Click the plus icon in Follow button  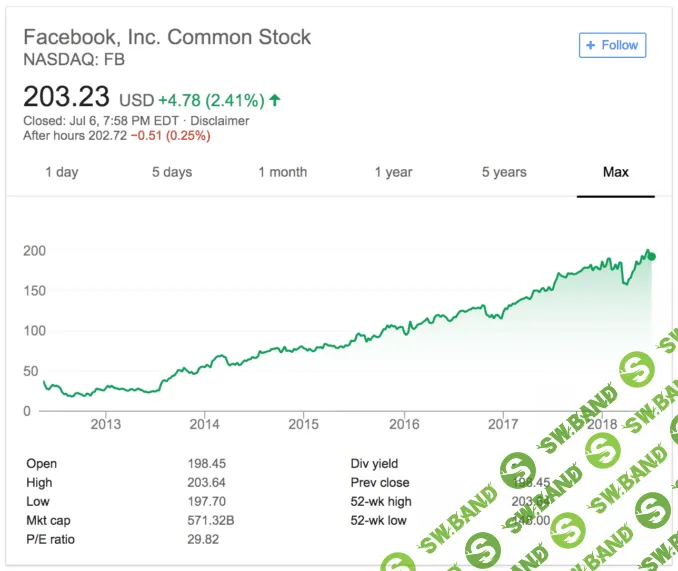pos(591,45)
